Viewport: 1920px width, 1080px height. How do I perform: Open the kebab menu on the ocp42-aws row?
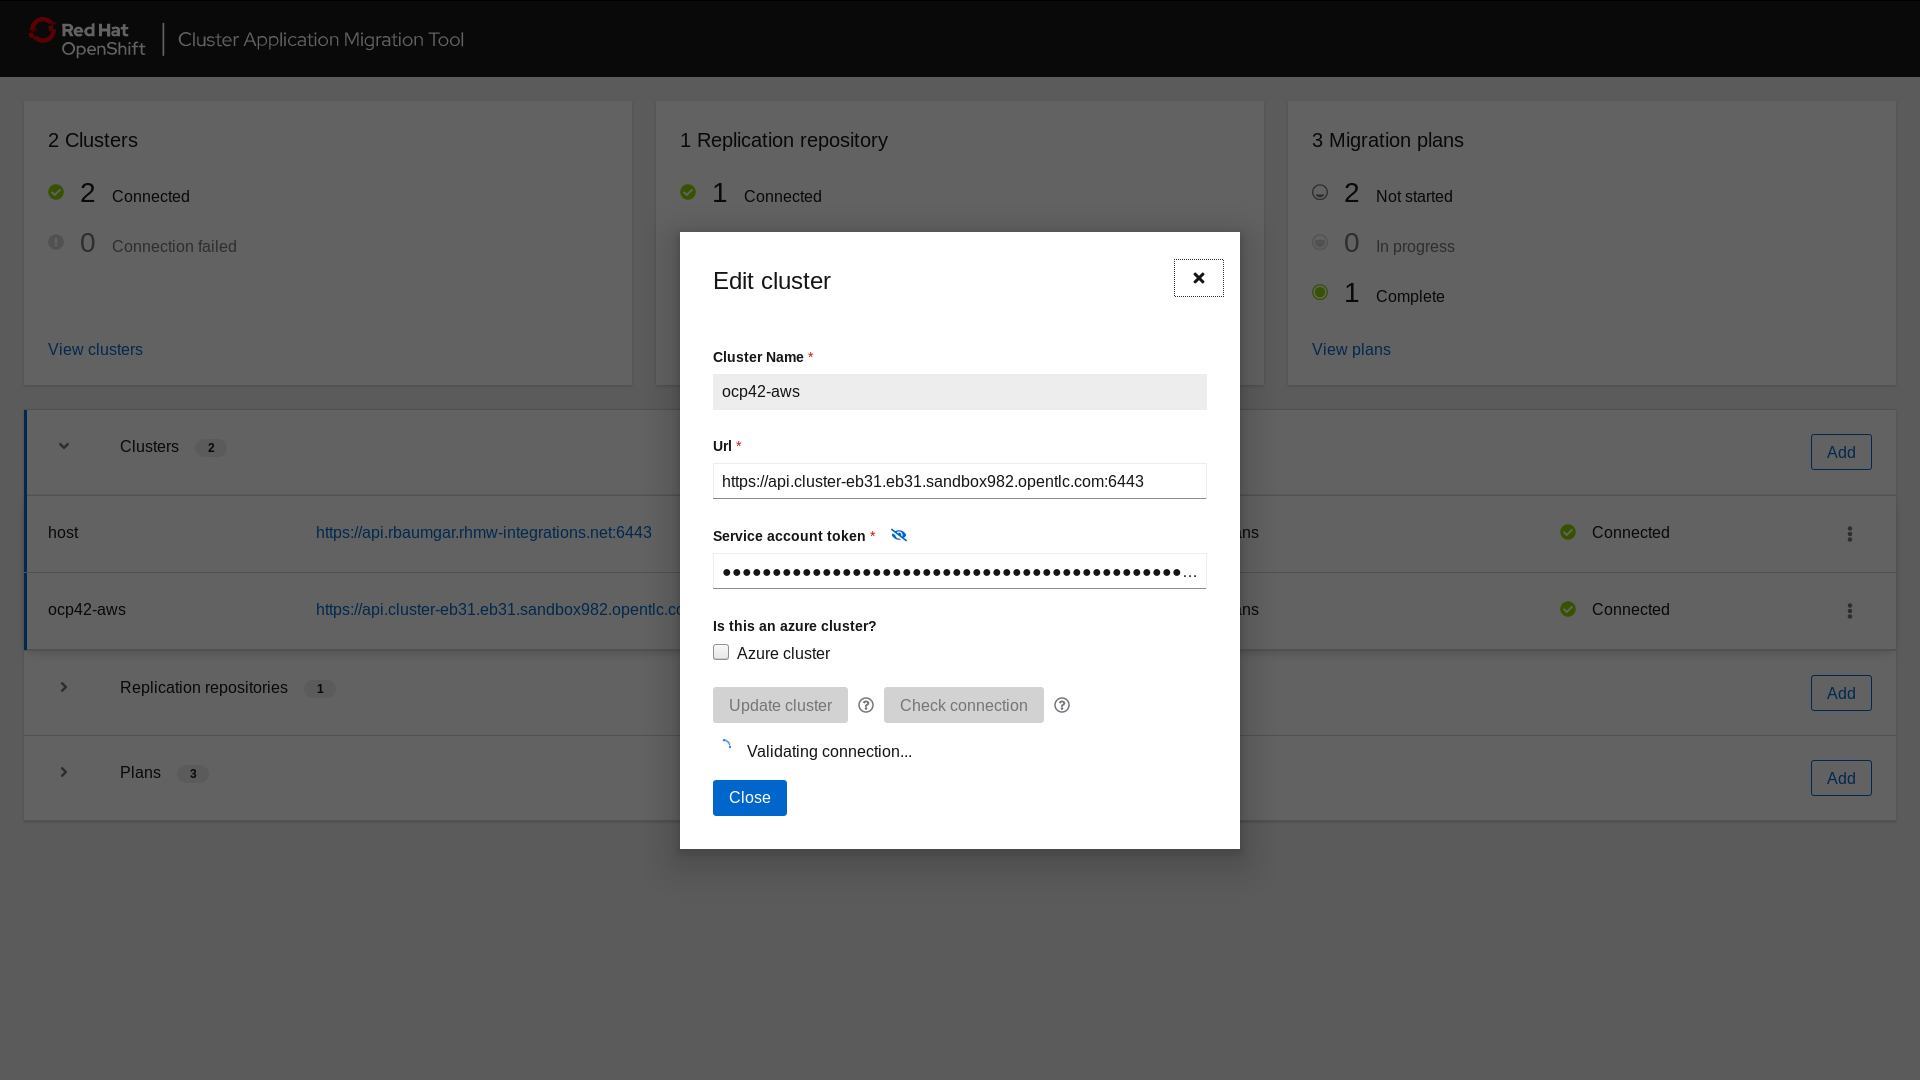tap(1849, 610)
